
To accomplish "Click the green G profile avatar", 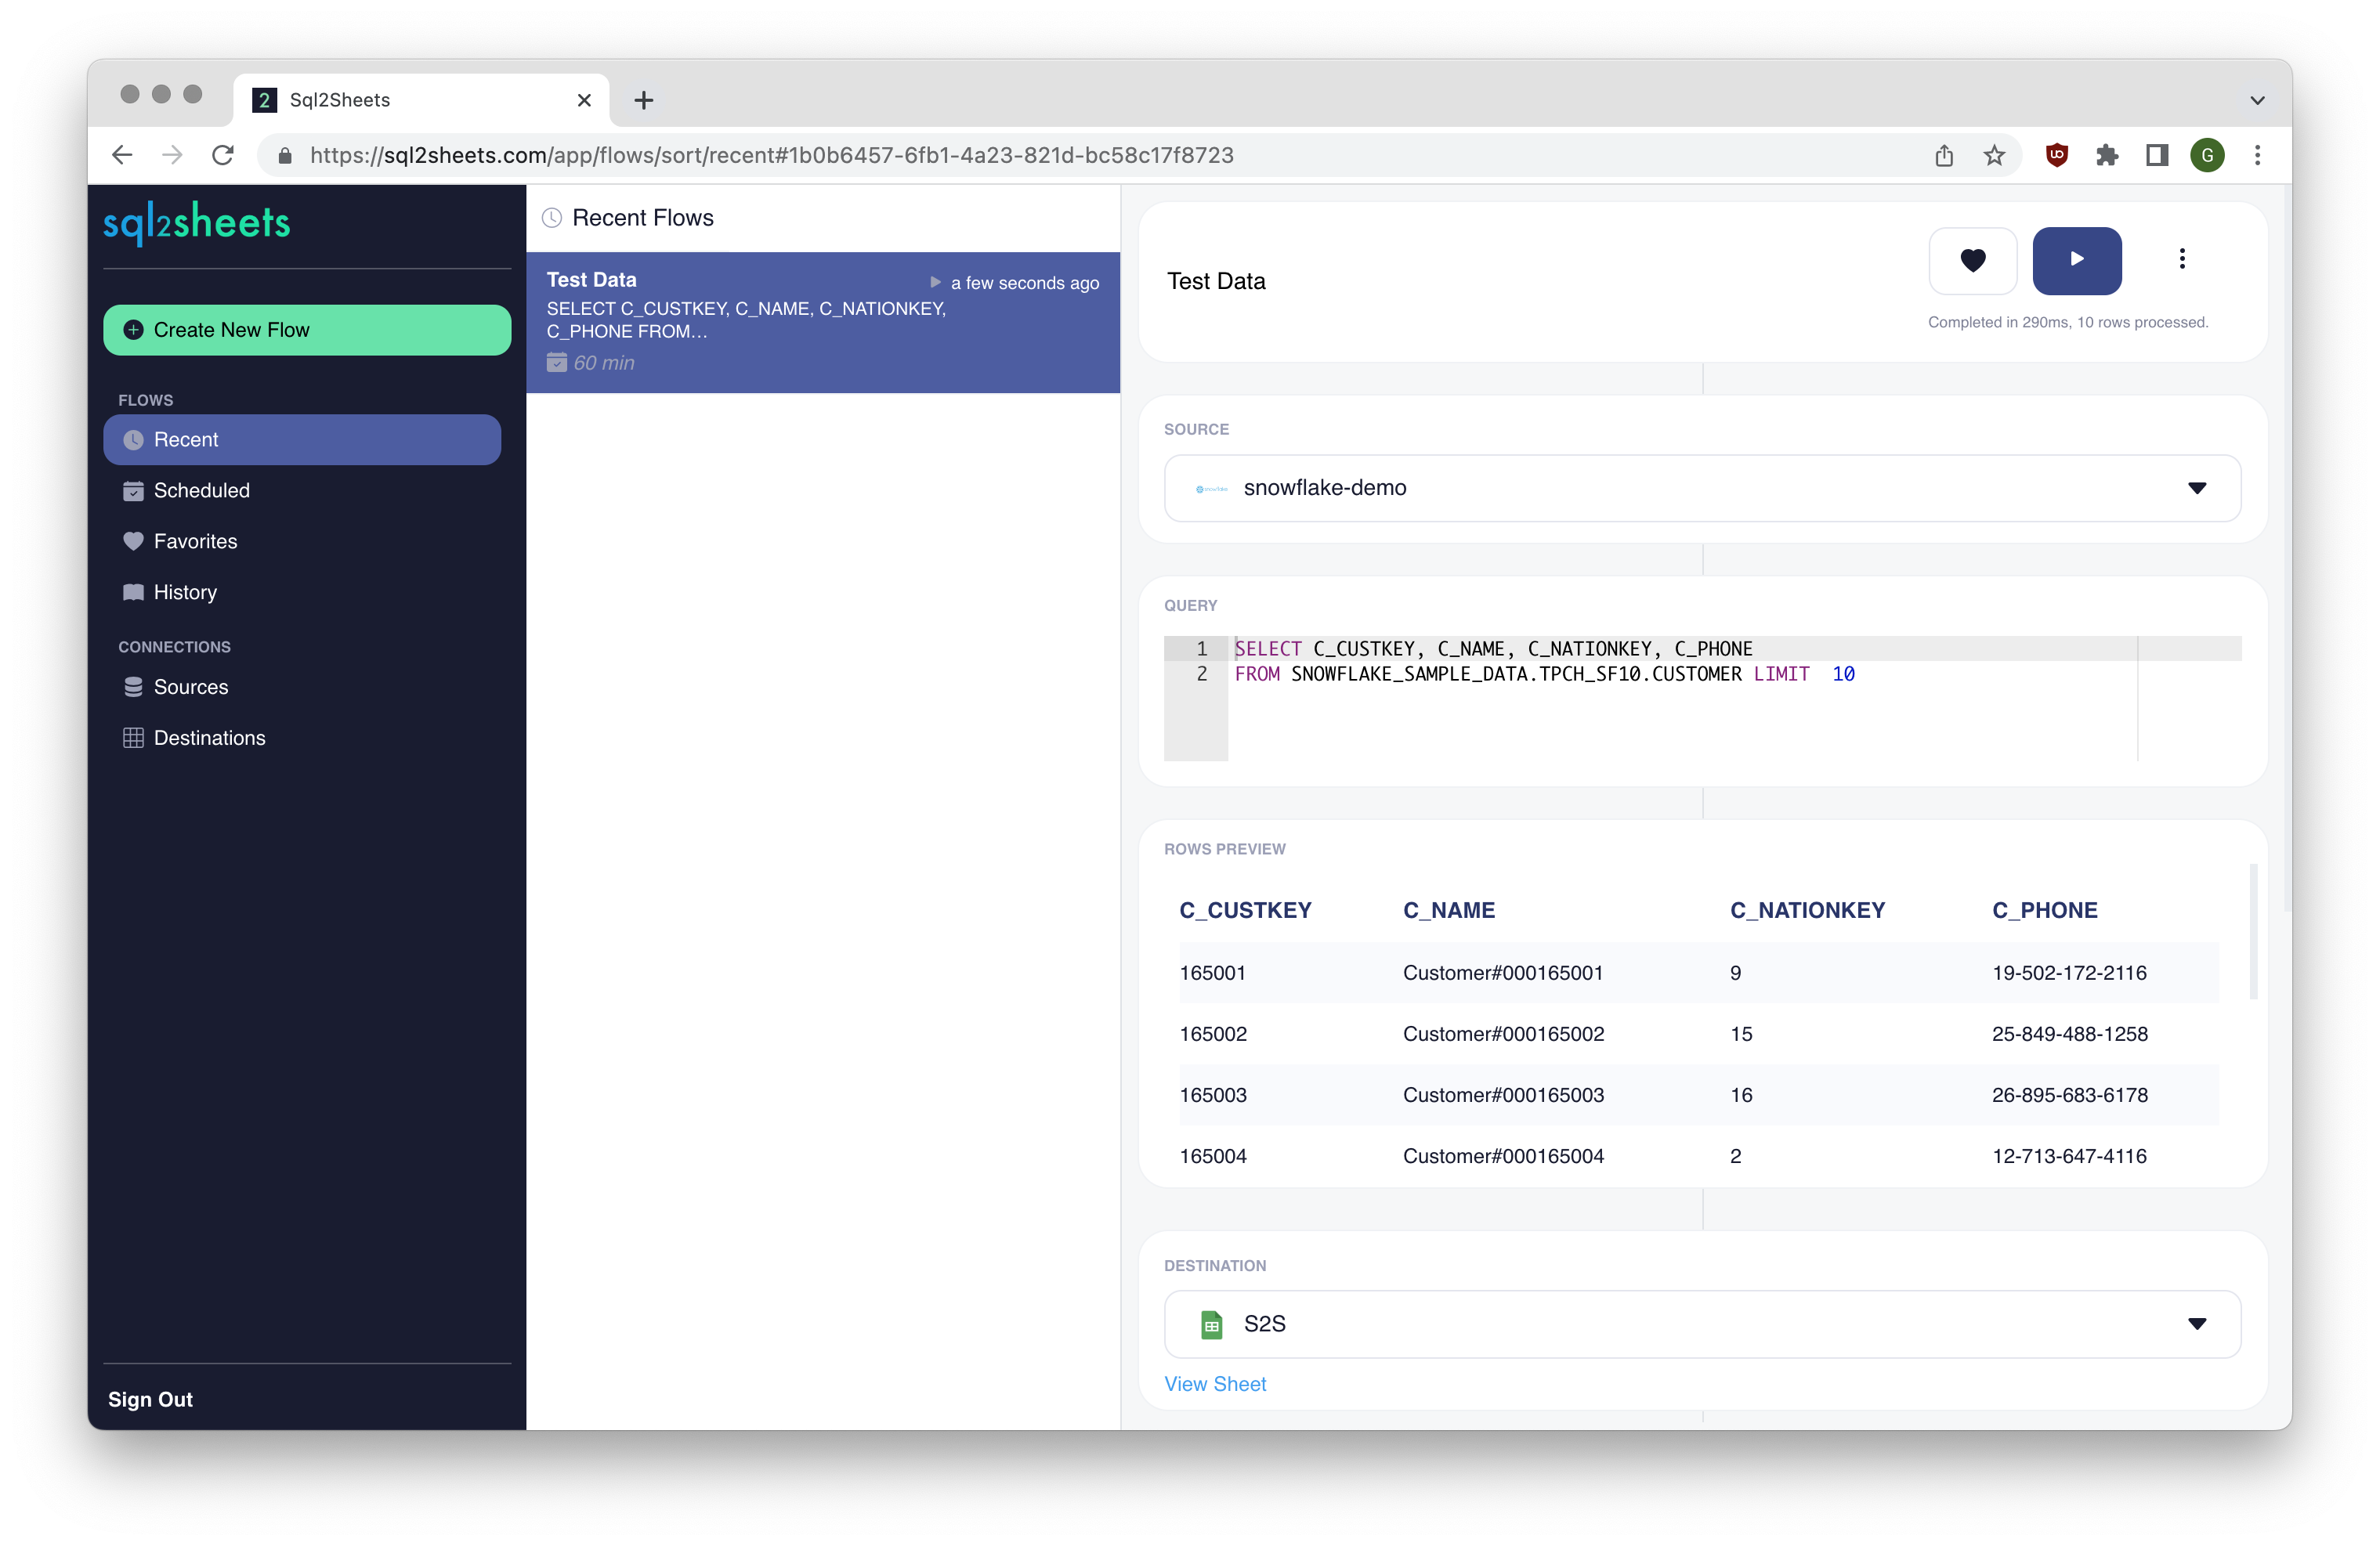I will point(2207,155).
